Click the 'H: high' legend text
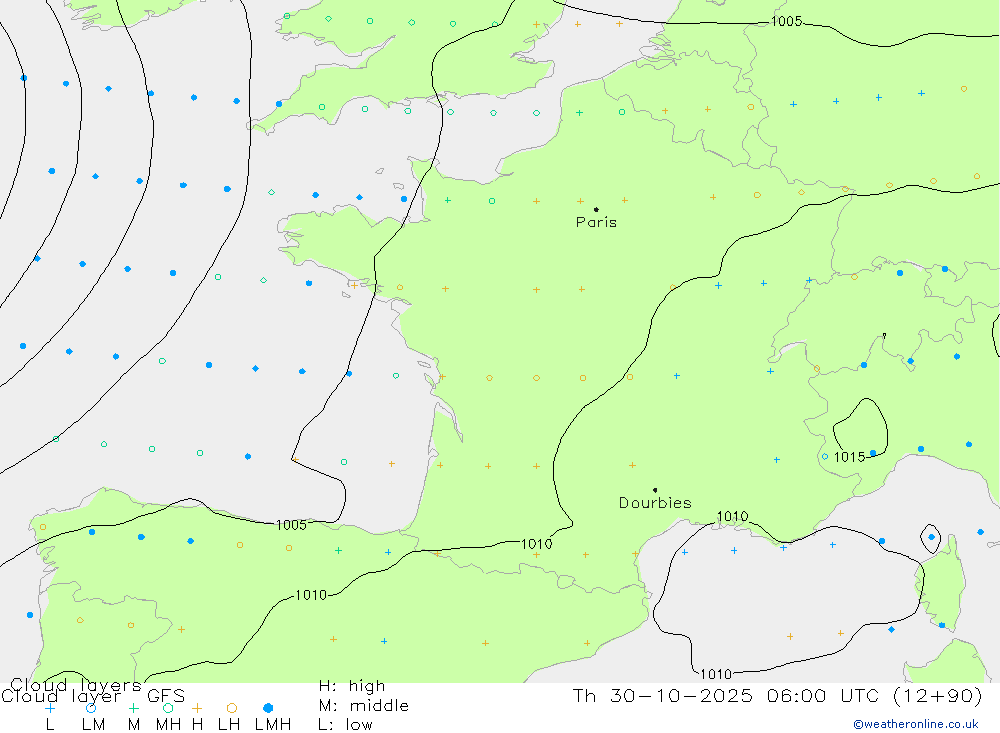Image resolution: width=1000 pixels, height=733 pixels. pyautogui.click(x=351, y=686)
